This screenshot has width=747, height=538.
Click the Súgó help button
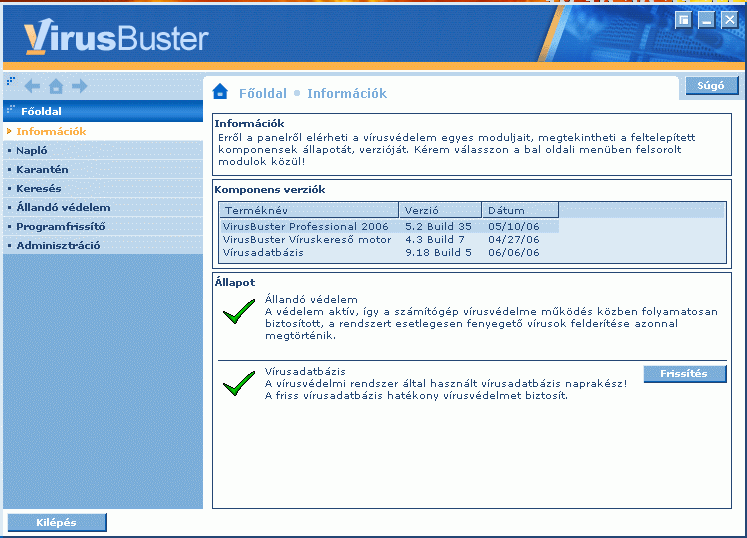point(712,86)
